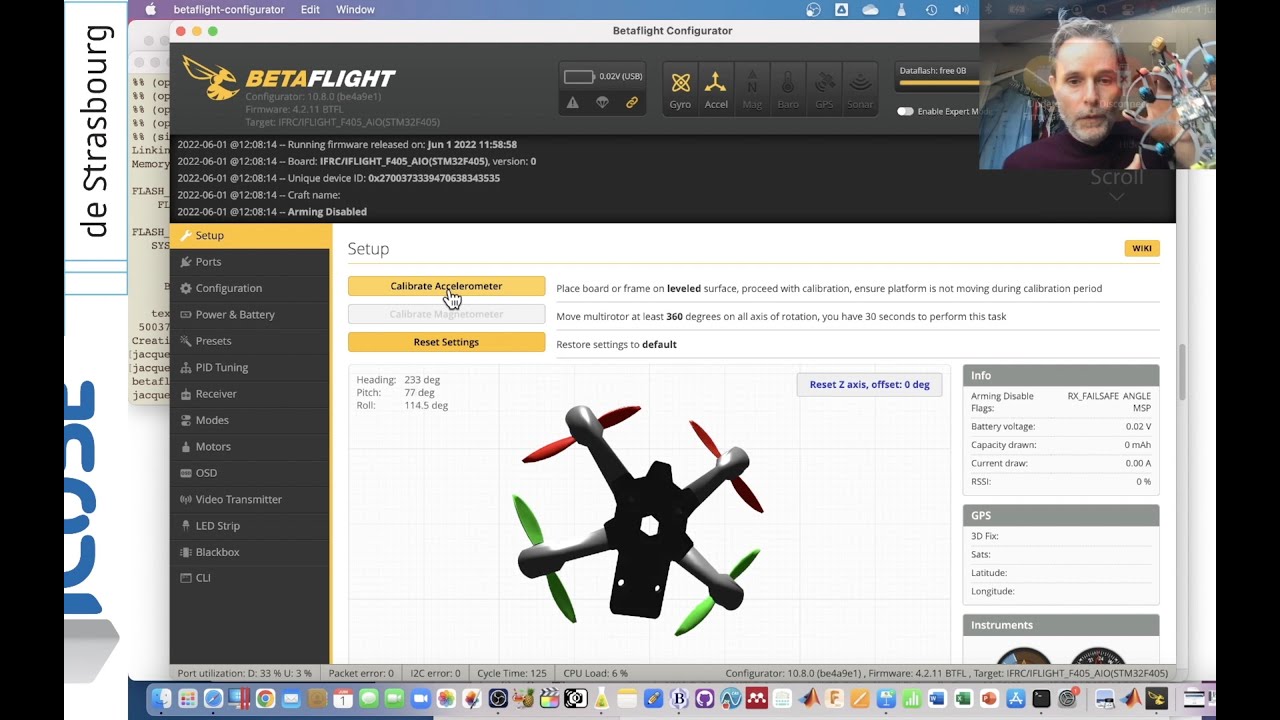Open the Configuration tab

click(x=250, y=288)
